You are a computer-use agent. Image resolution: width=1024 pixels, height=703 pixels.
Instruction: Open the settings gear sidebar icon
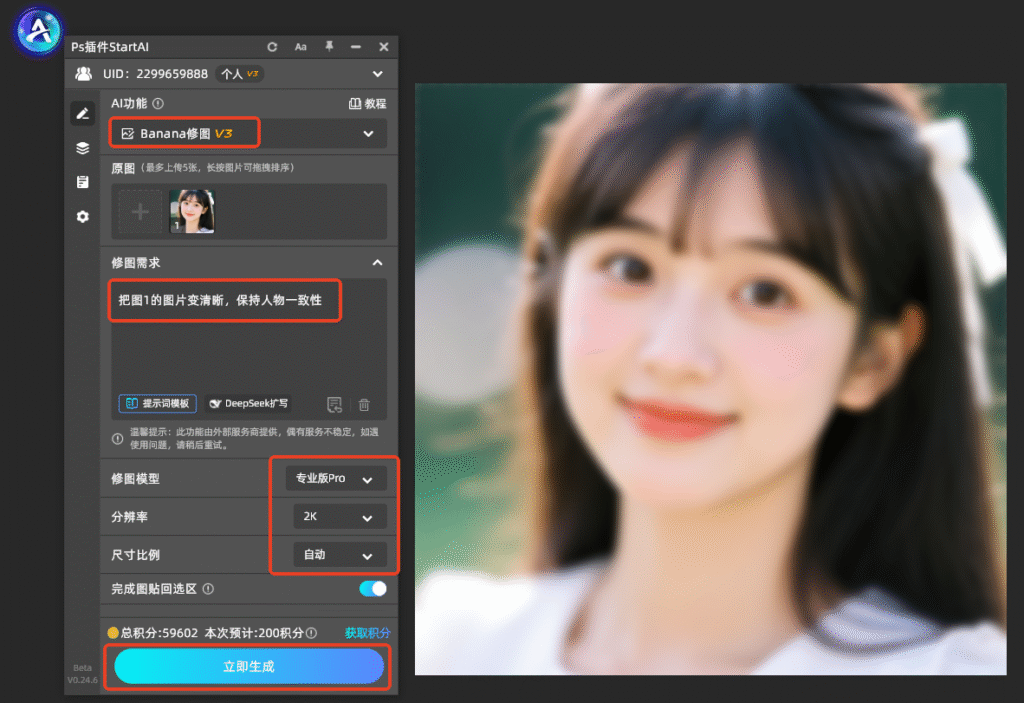pos(83,216)
